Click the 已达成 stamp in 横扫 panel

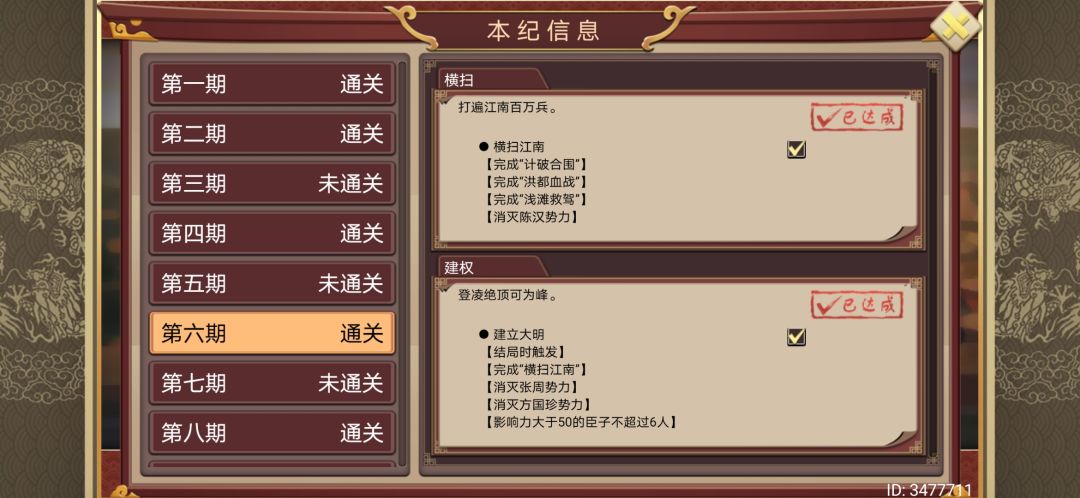pos(856,117)
